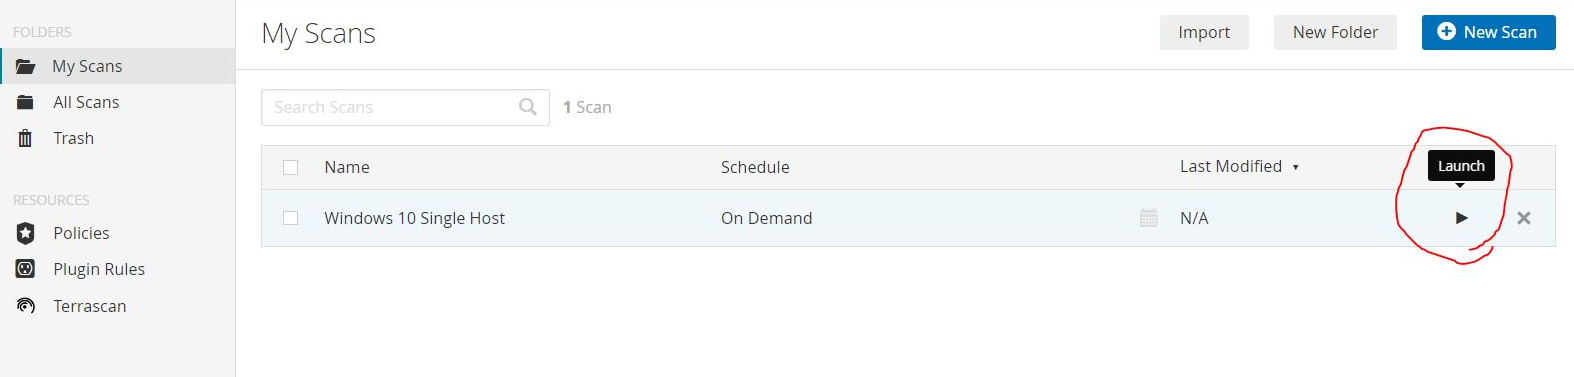Click the magnifier icon in search box

point(528,107)
